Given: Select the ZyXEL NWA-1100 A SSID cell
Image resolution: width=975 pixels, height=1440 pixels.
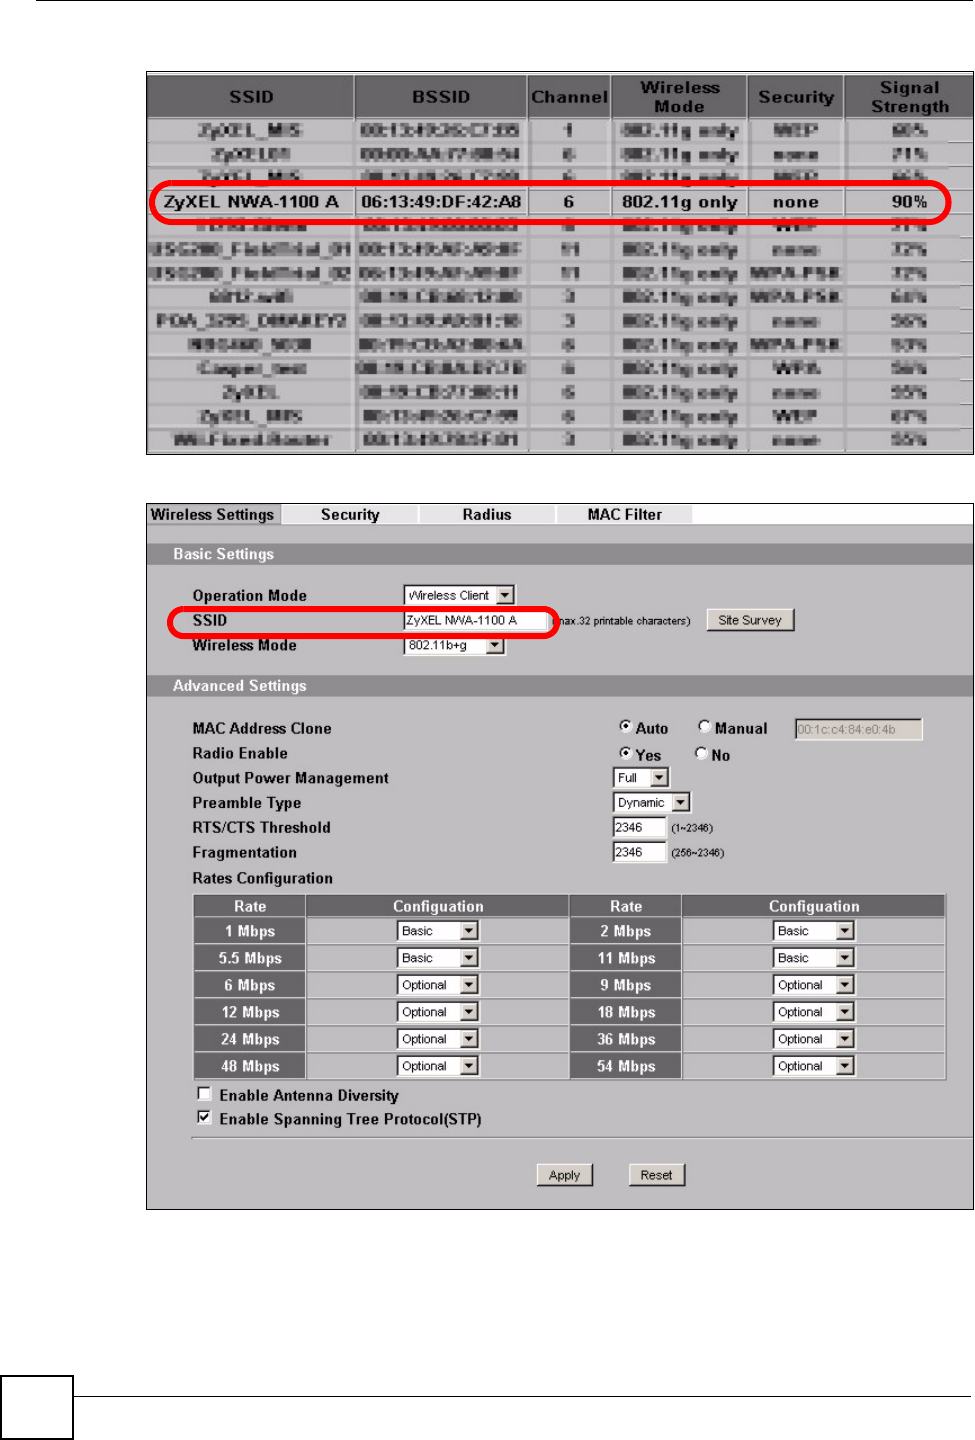Looking at the screenshot, I should 251,202.
